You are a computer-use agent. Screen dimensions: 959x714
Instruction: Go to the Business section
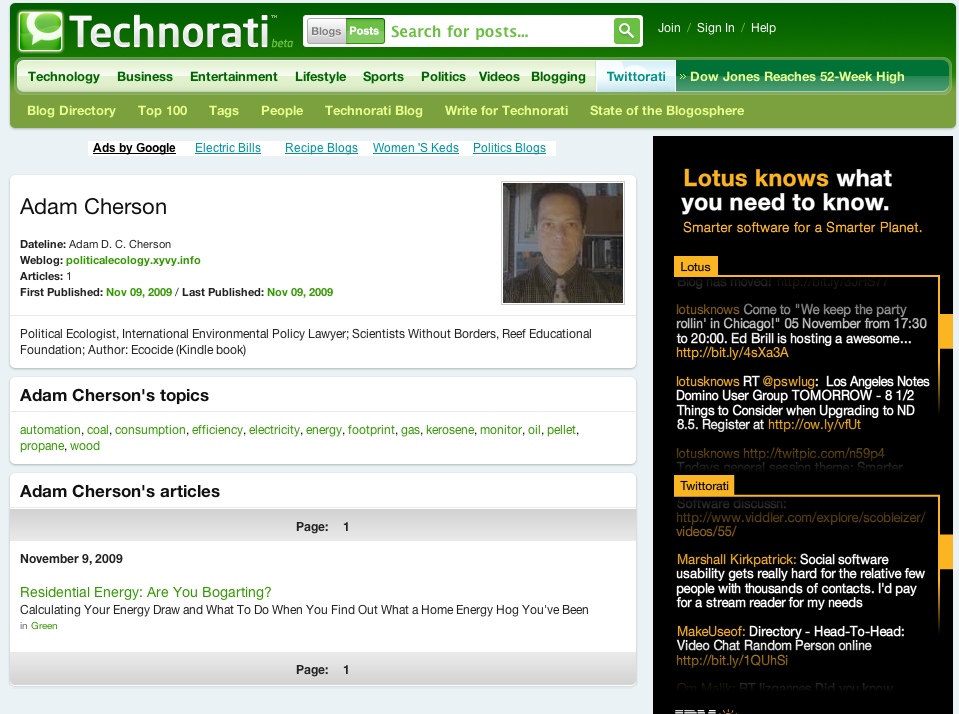tap(145, 76)
